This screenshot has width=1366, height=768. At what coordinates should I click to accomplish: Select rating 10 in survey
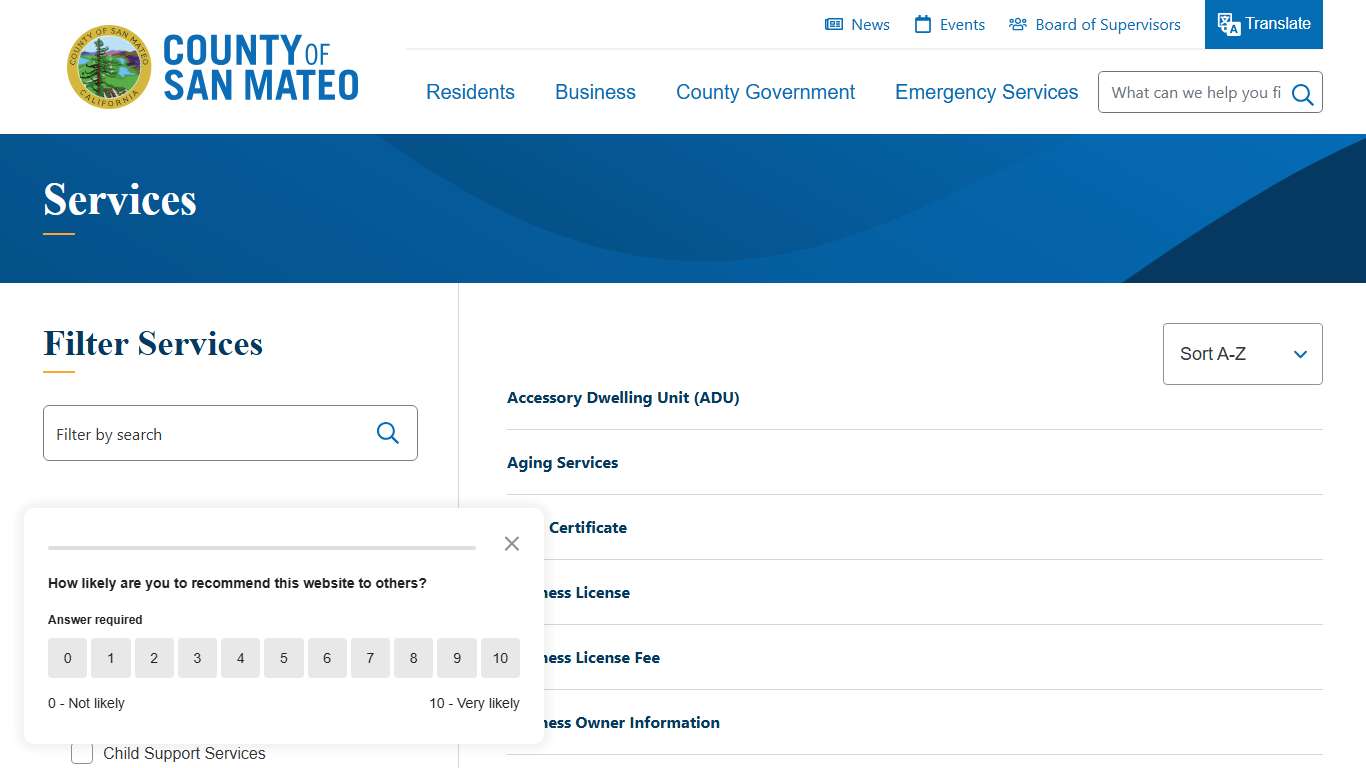pyautogui.click(x=500, y=658)
